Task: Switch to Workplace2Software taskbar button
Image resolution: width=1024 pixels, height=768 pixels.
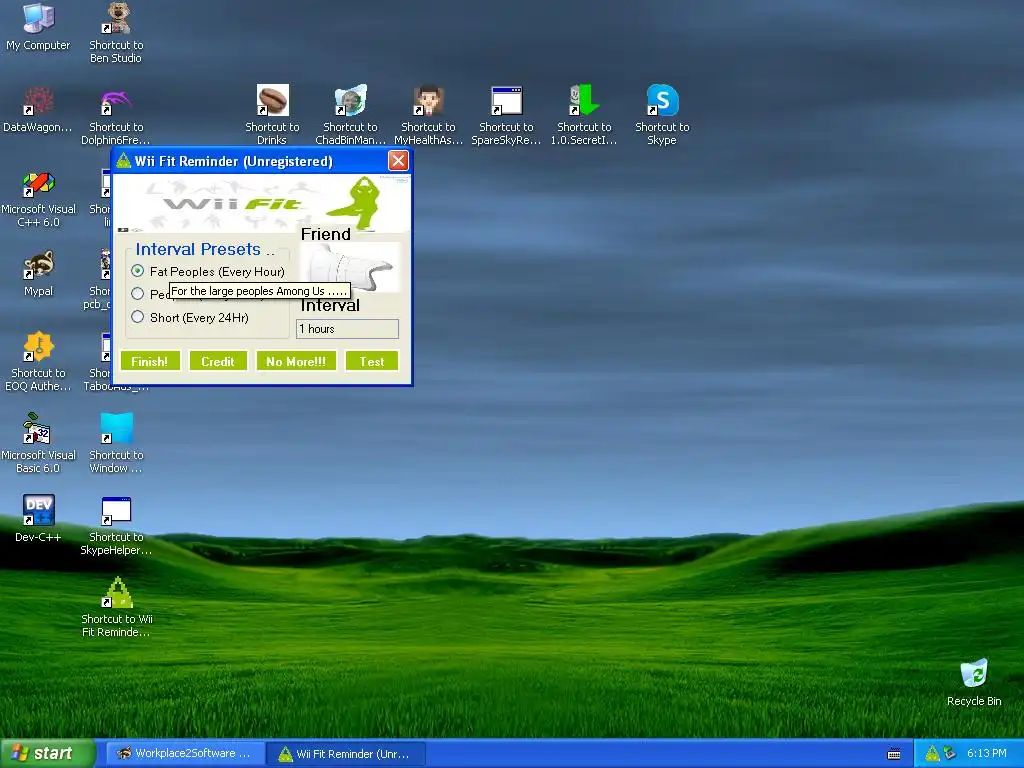Action: point(185,754)
